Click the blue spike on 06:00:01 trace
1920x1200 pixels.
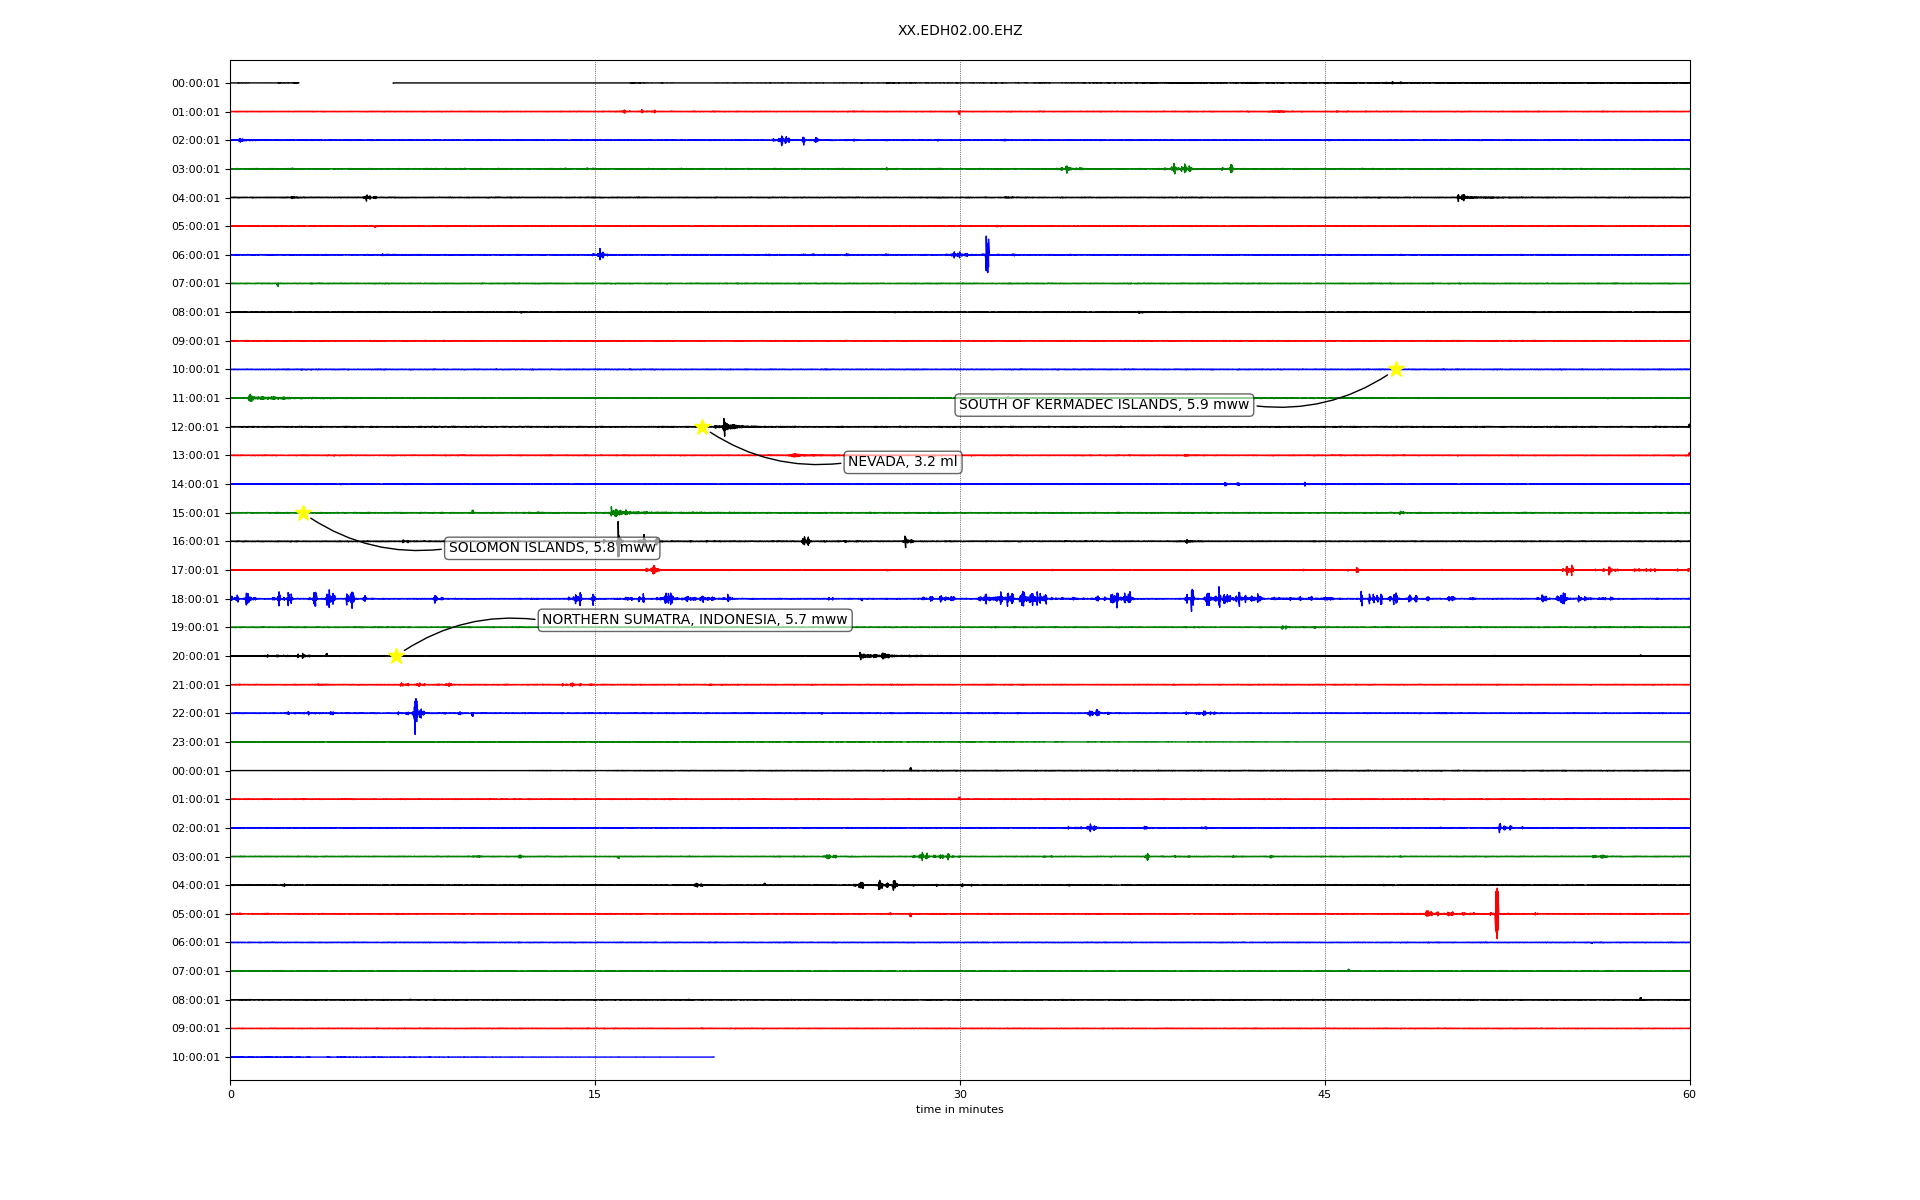[986, 254]
